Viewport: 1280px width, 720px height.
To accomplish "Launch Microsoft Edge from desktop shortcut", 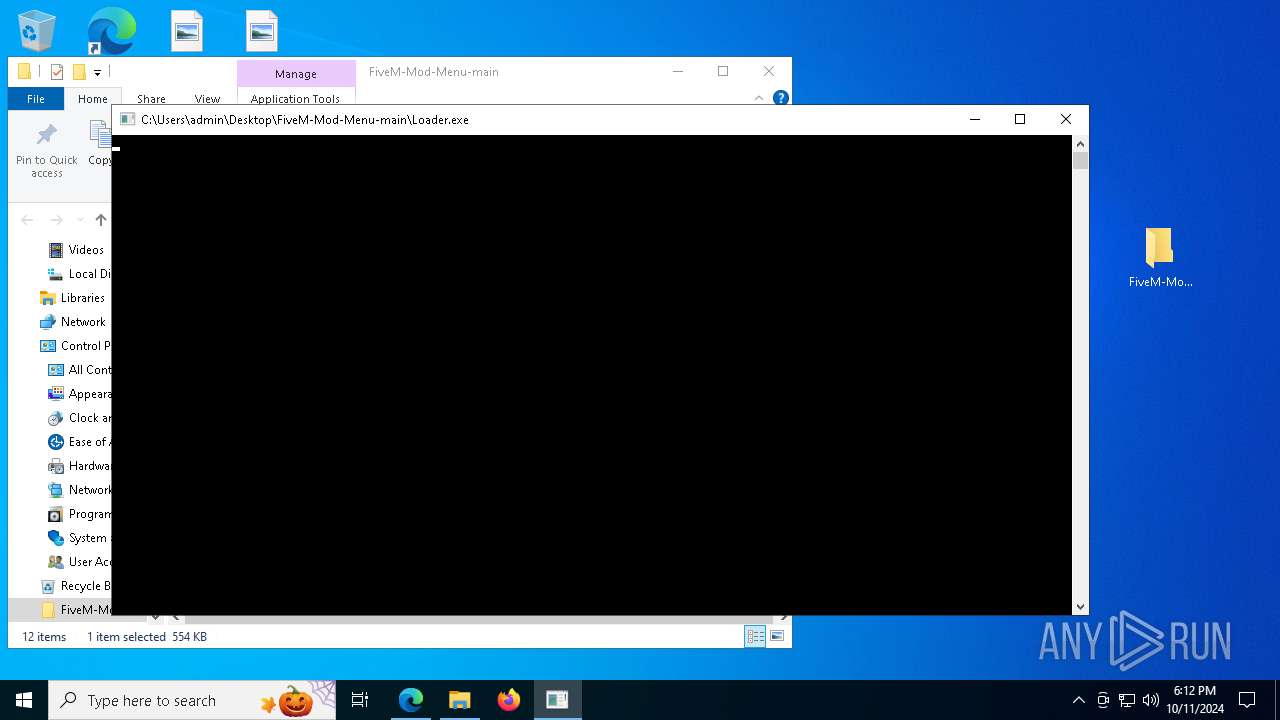I will coord(111,31).
